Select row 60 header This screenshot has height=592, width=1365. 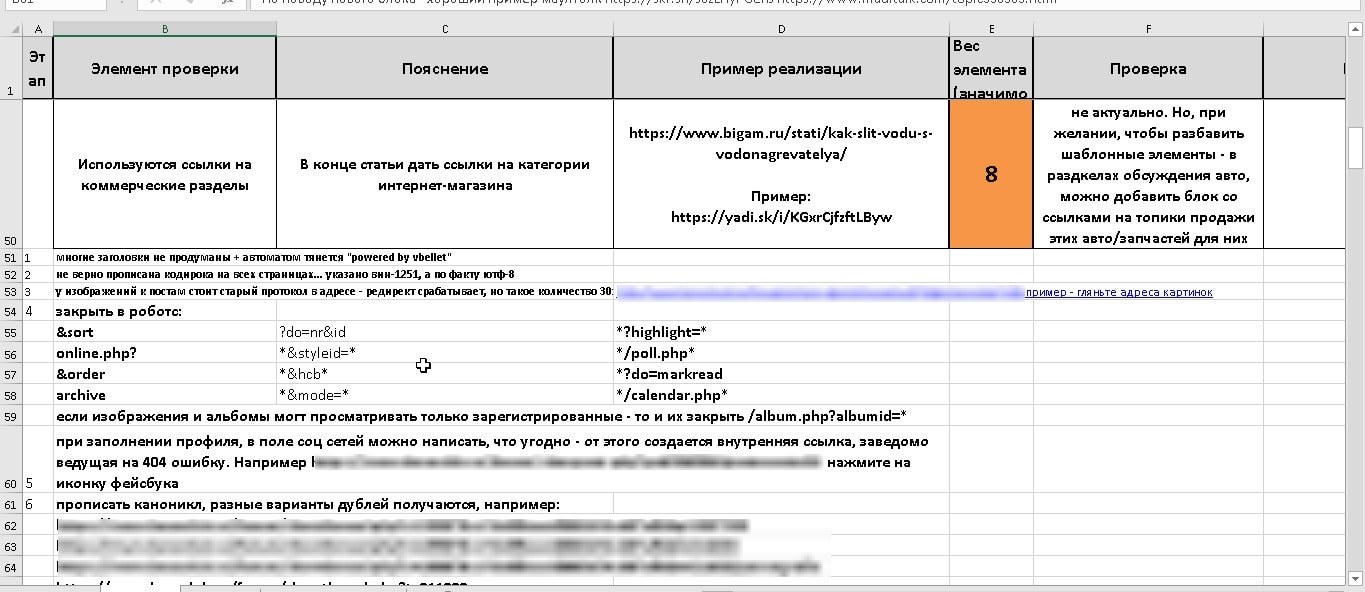(11, 461)
